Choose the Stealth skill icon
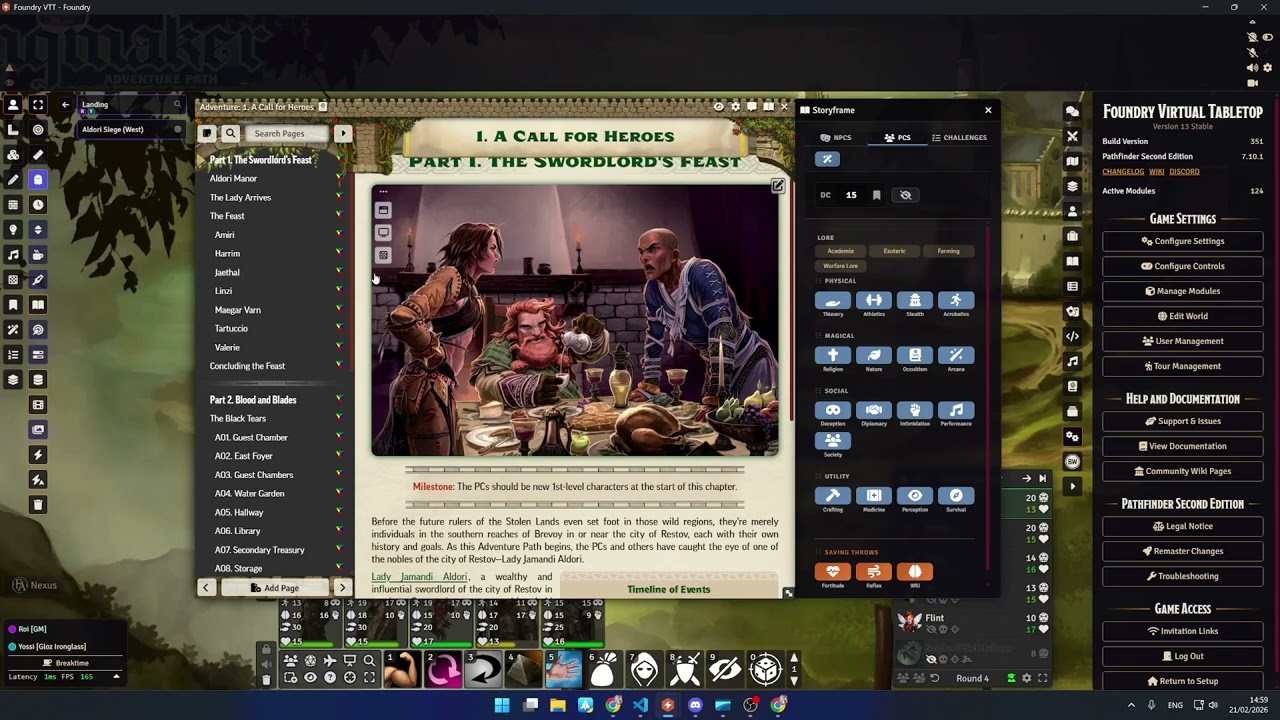The height and width of the screenshot is (720, 1280). (915, 300)
